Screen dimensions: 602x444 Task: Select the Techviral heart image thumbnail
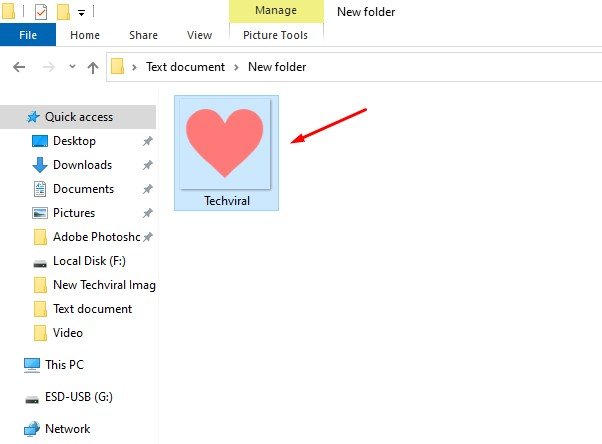pos(226,151)
